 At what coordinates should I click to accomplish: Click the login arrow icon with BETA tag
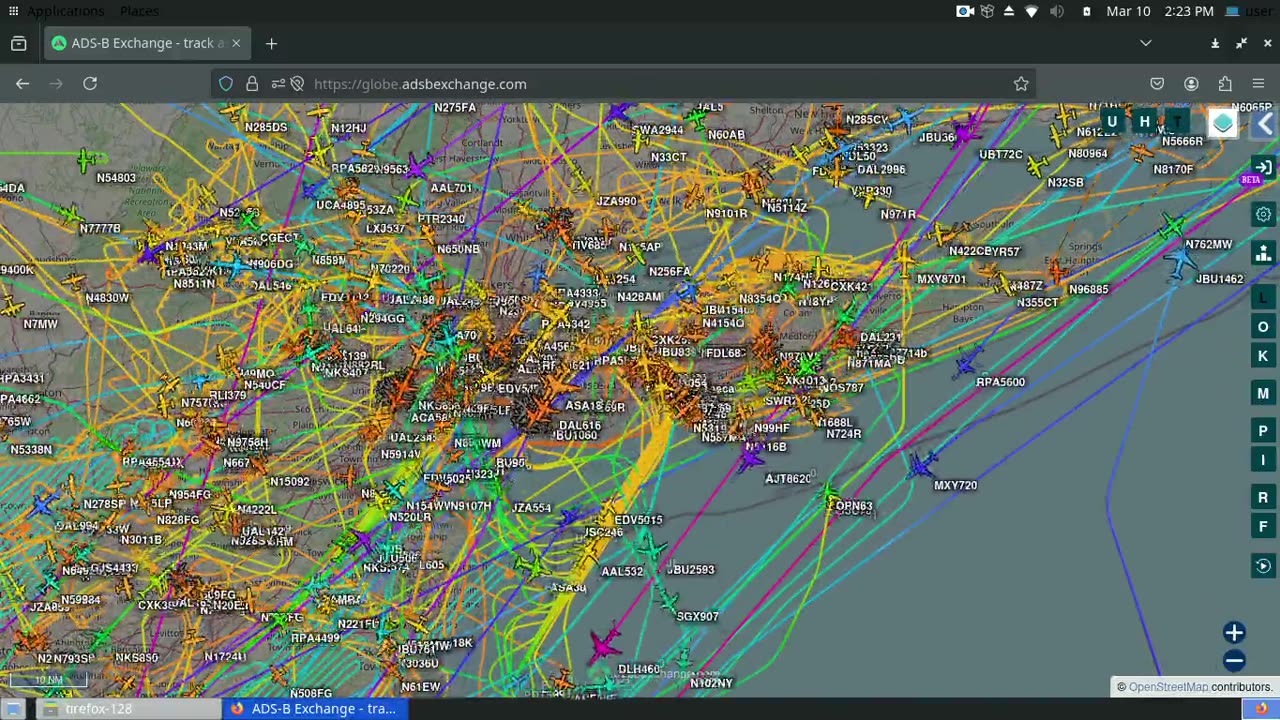click(1263, 168)
